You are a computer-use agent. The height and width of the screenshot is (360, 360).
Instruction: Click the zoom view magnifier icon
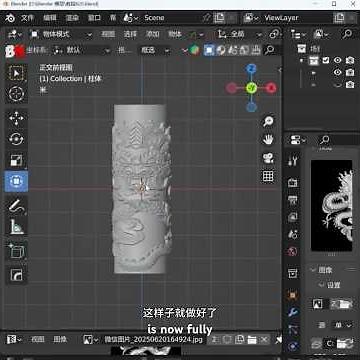coord(268,122)
